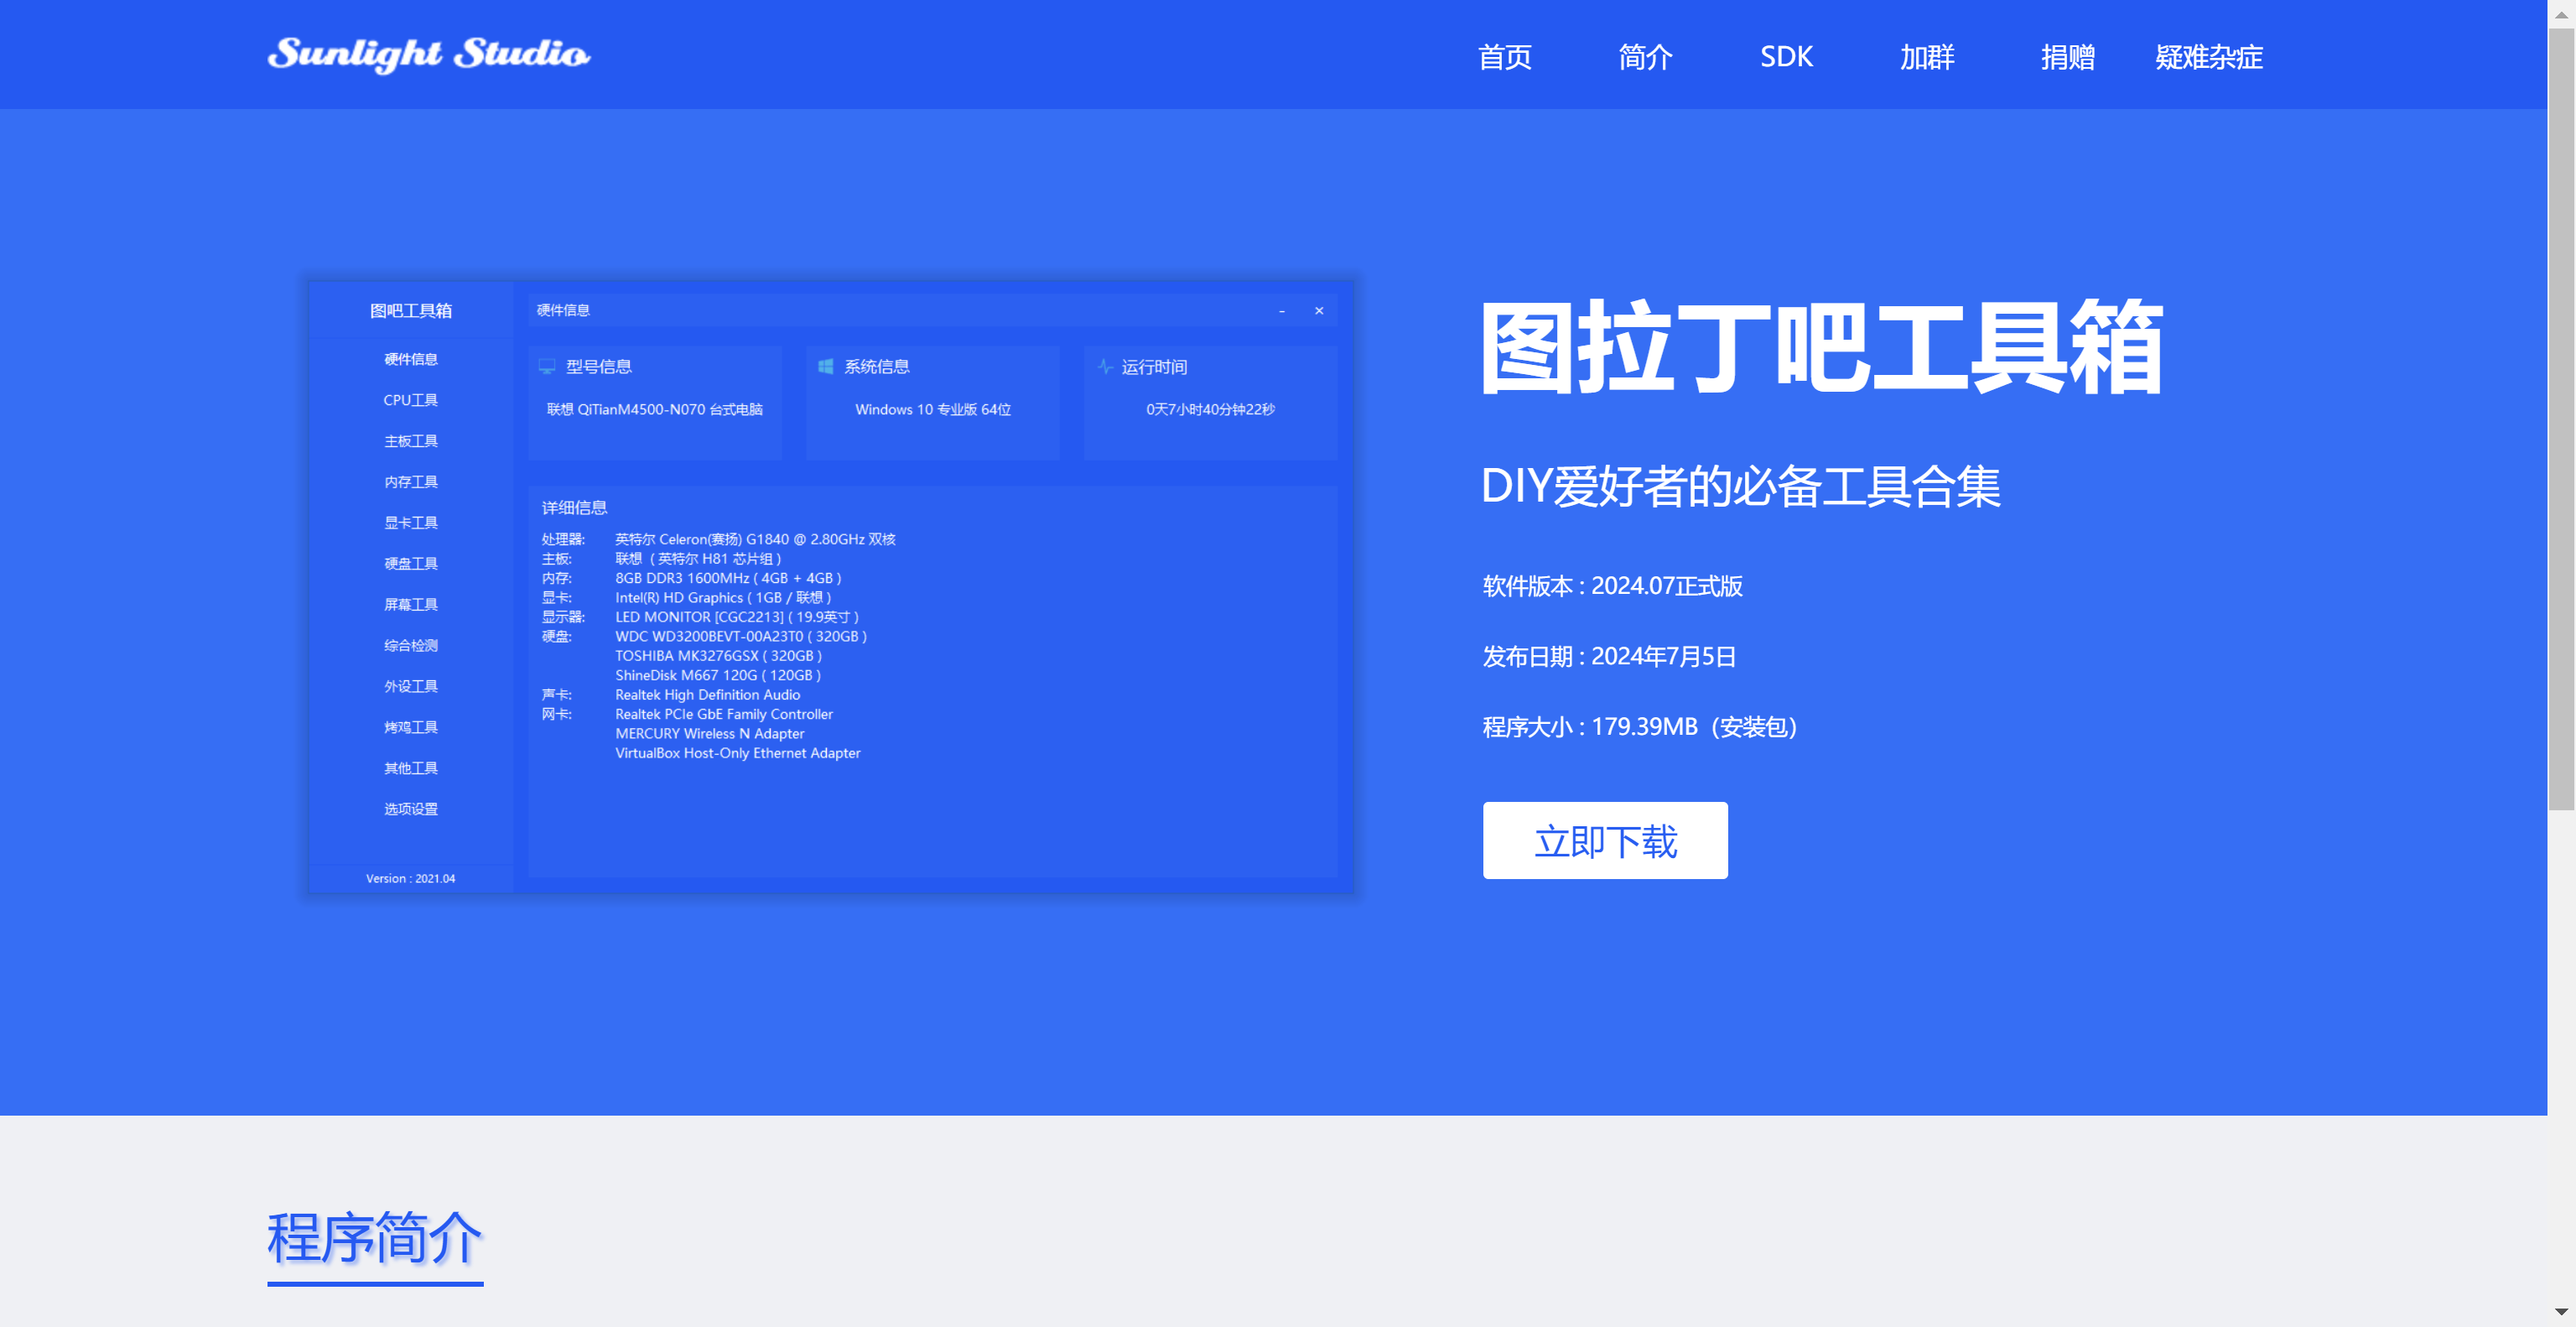Click TOSHIBA MK3276GSX disk line
Image resolution: width=2576 pixels, height=1327 pixels.
click(718, 656)
